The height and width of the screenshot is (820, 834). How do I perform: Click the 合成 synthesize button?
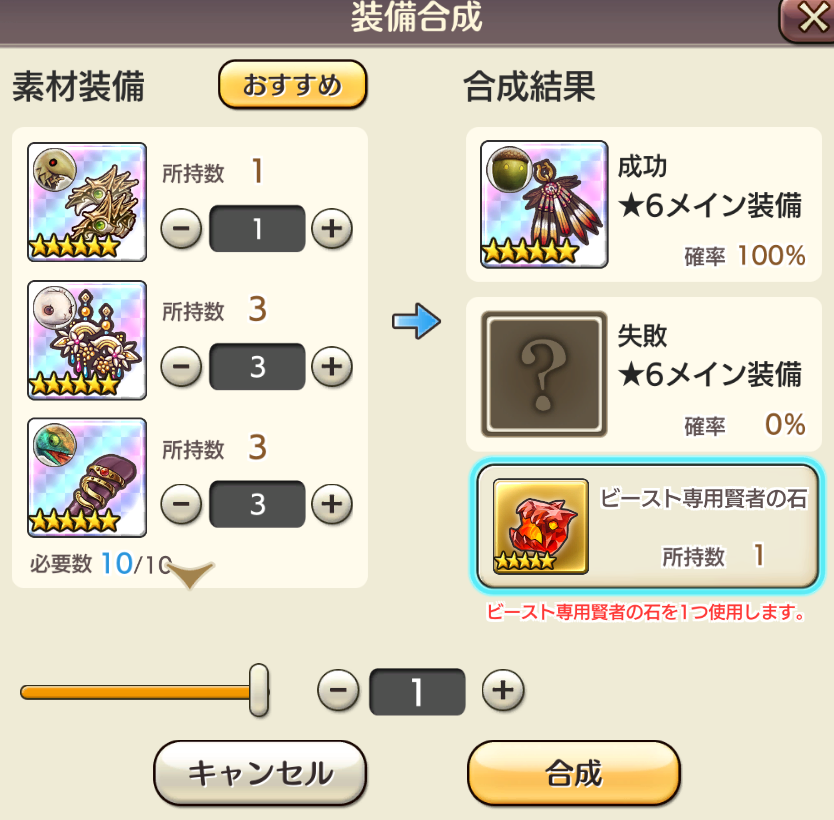(574, 773)
